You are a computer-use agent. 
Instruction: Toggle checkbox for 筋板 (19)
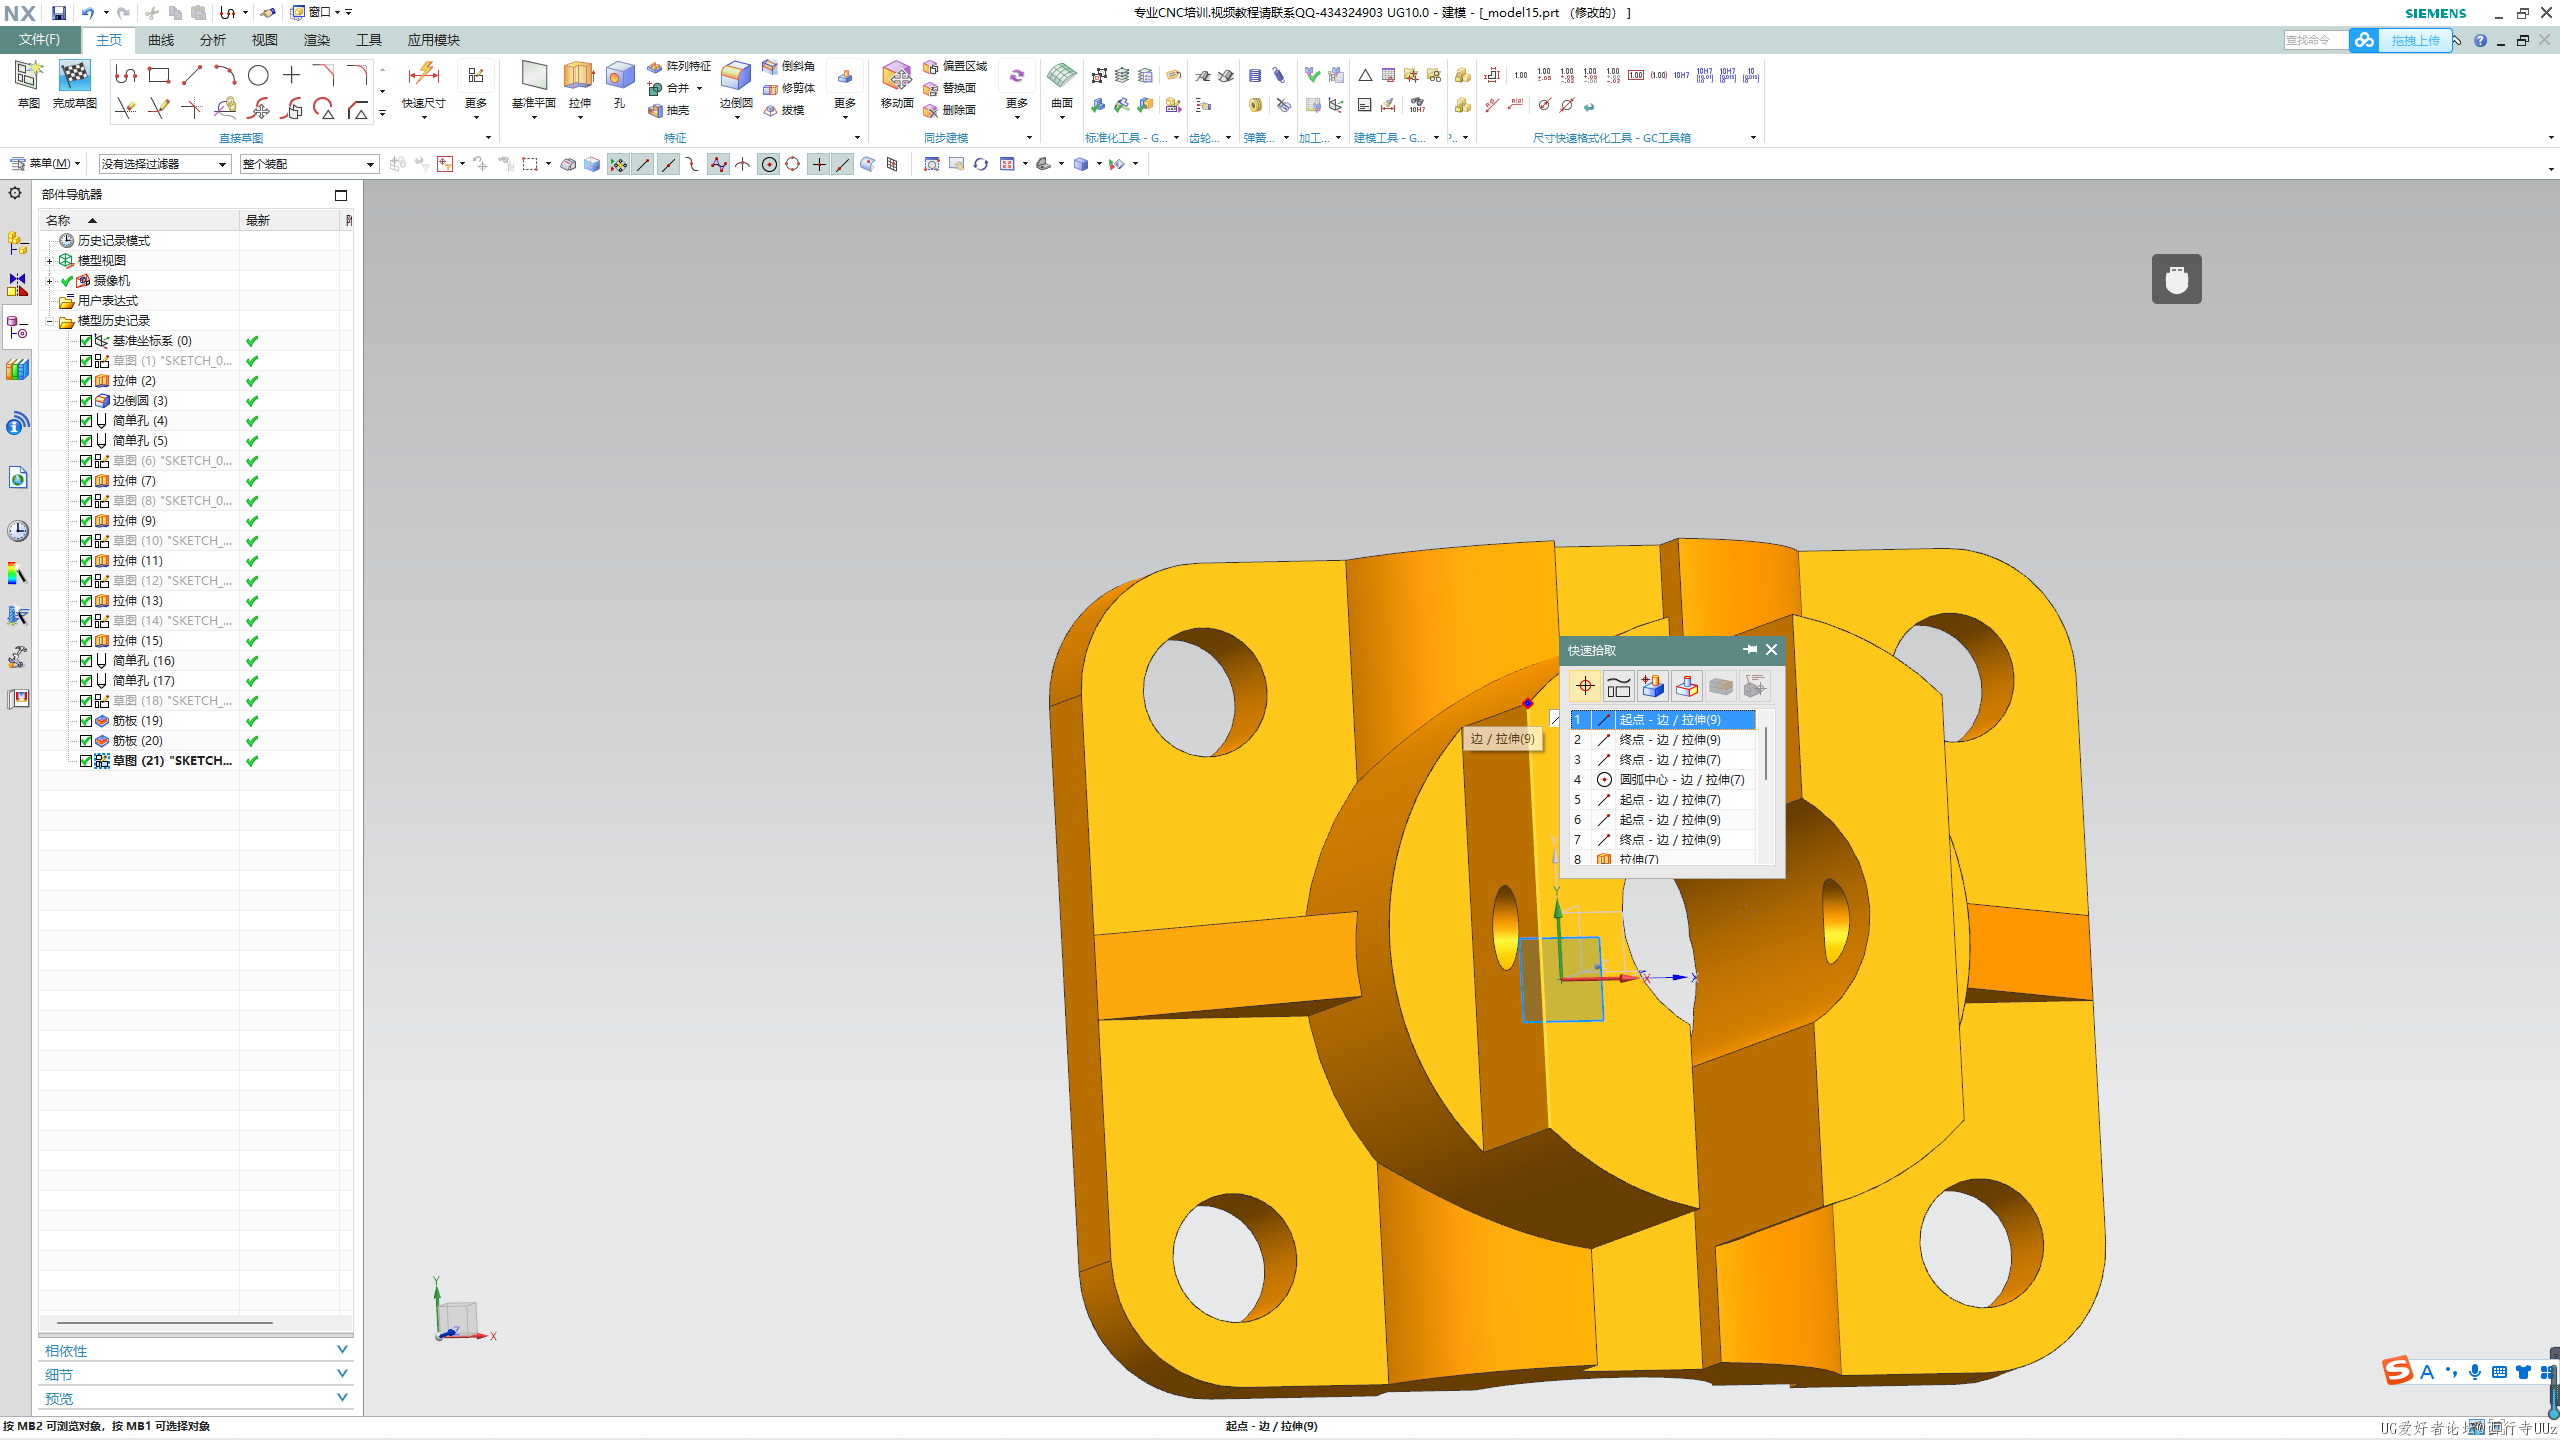(86, 721)
